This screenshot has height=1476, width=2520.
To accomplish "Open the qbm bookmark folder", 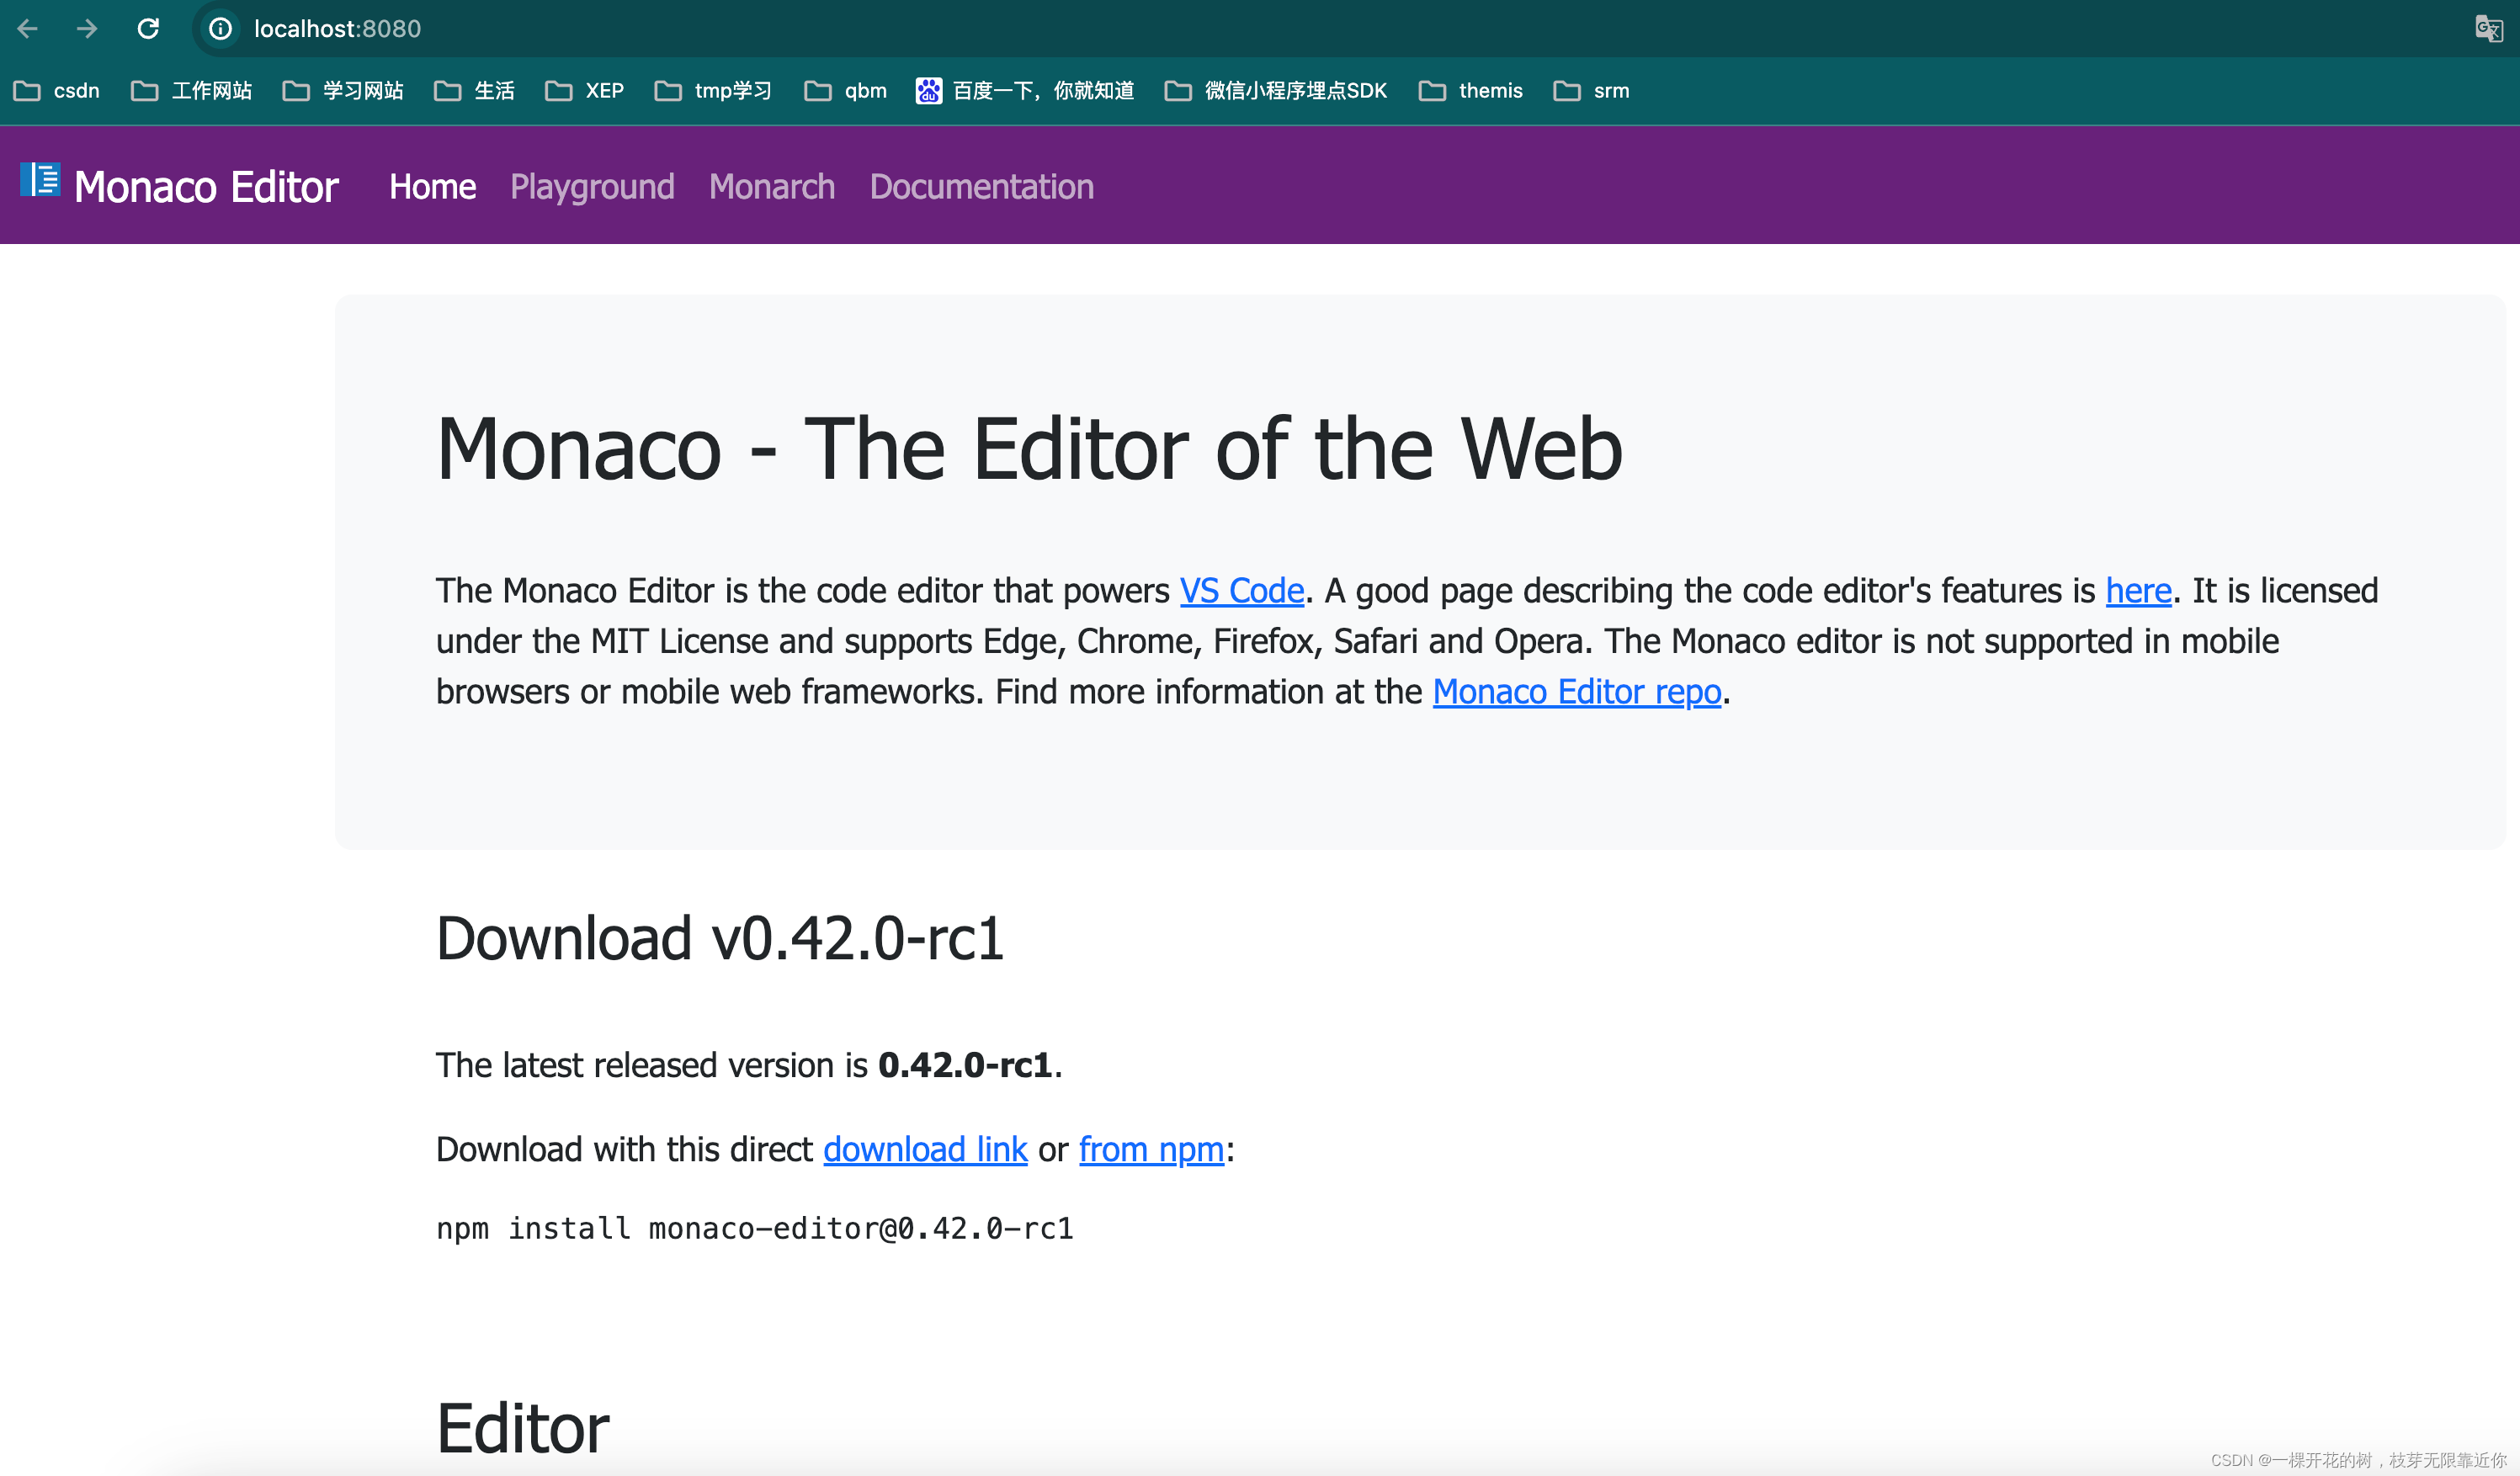I will (x=845, y=91).
